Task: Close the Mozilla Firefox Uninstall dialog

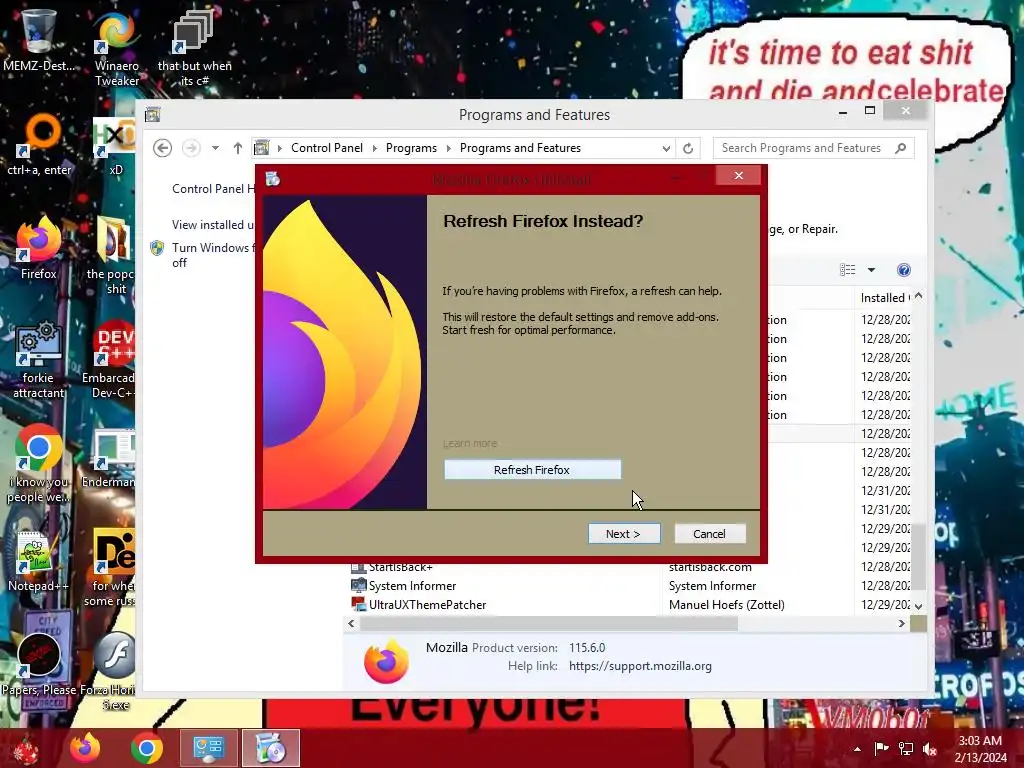Action: (x=739, y=175)
